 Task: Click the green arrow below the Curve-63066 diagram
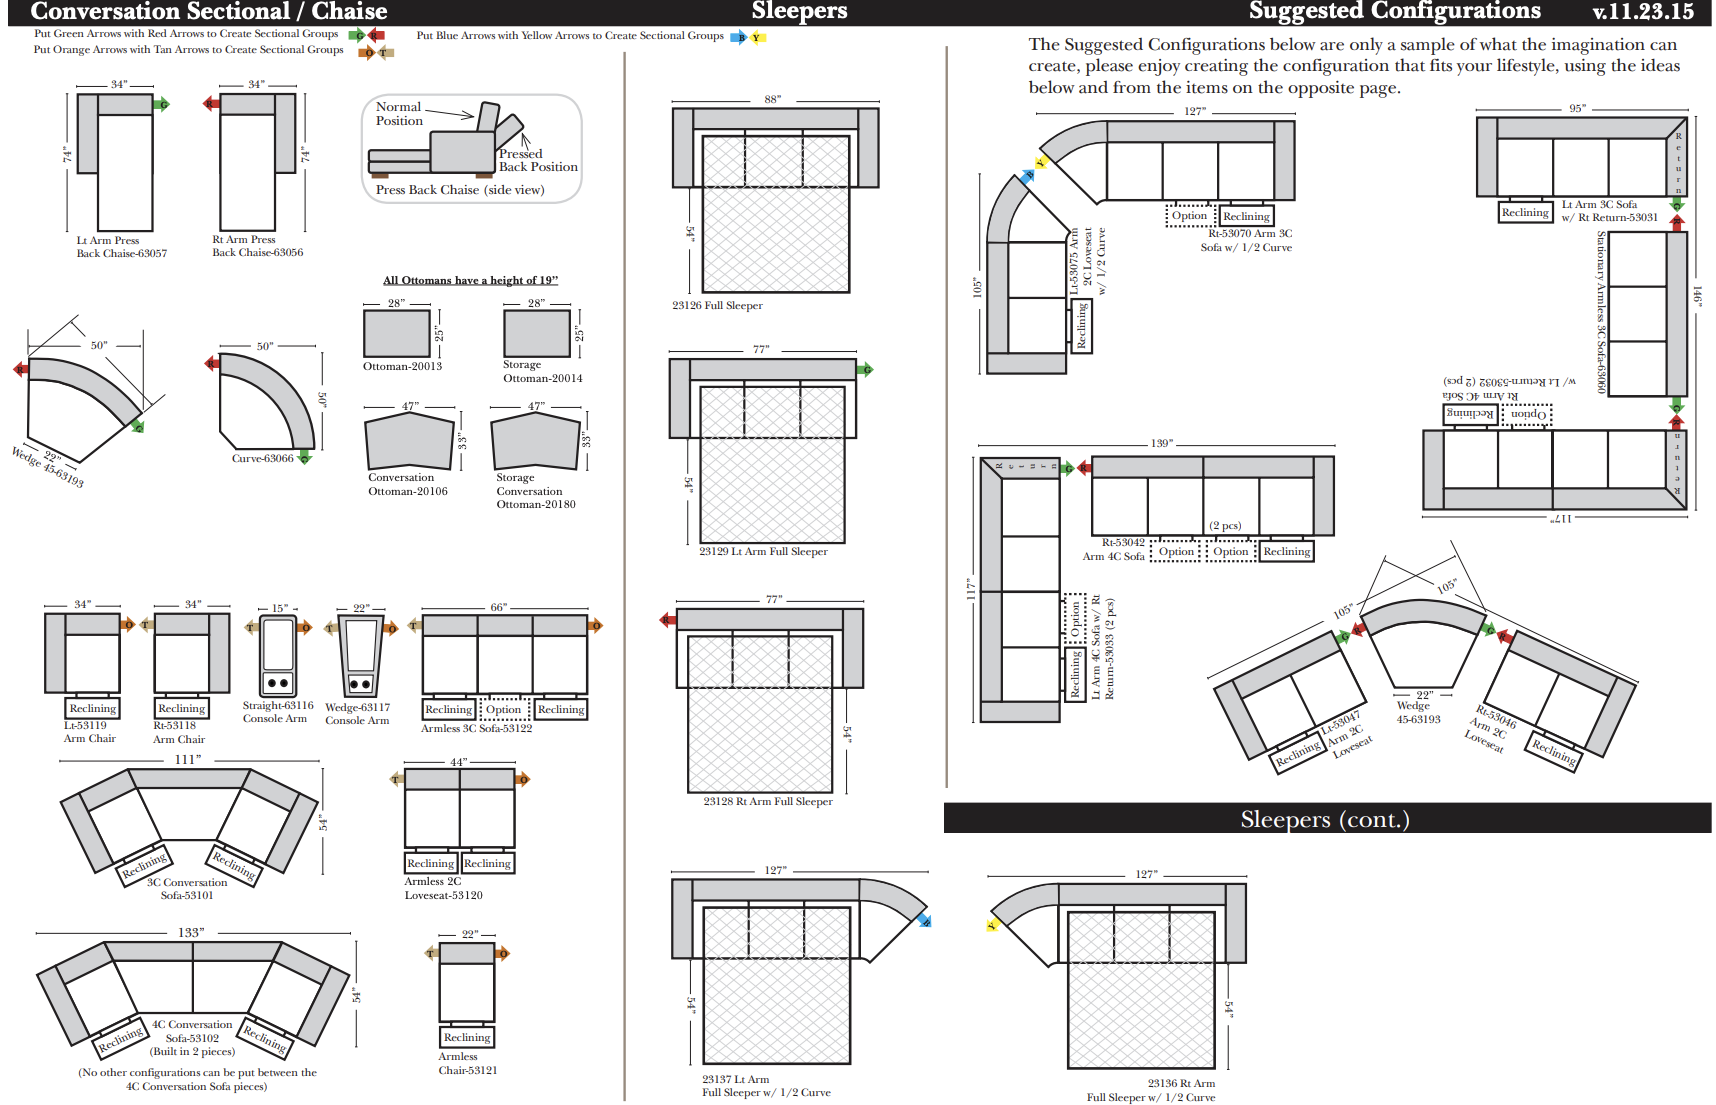(305, 457)
